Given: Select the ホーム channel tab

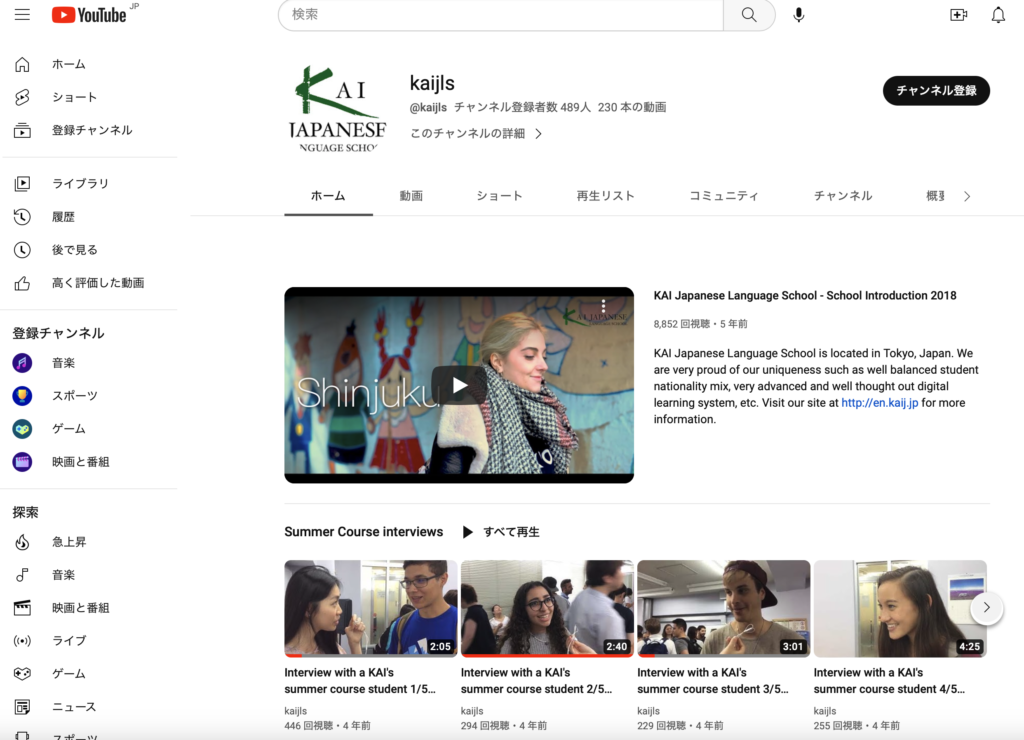Looking at the screenshot, I should [328, 196].
